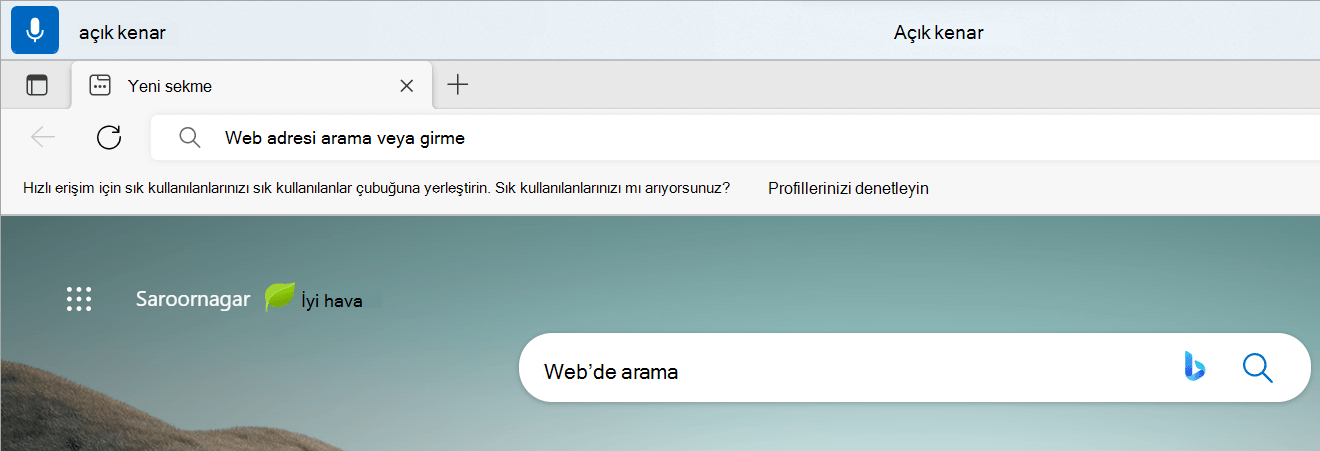The height and width of the screenshot is (451, 1320).
Task: Focus the Web adresi arama veya girme field
Action: [735, 138]
